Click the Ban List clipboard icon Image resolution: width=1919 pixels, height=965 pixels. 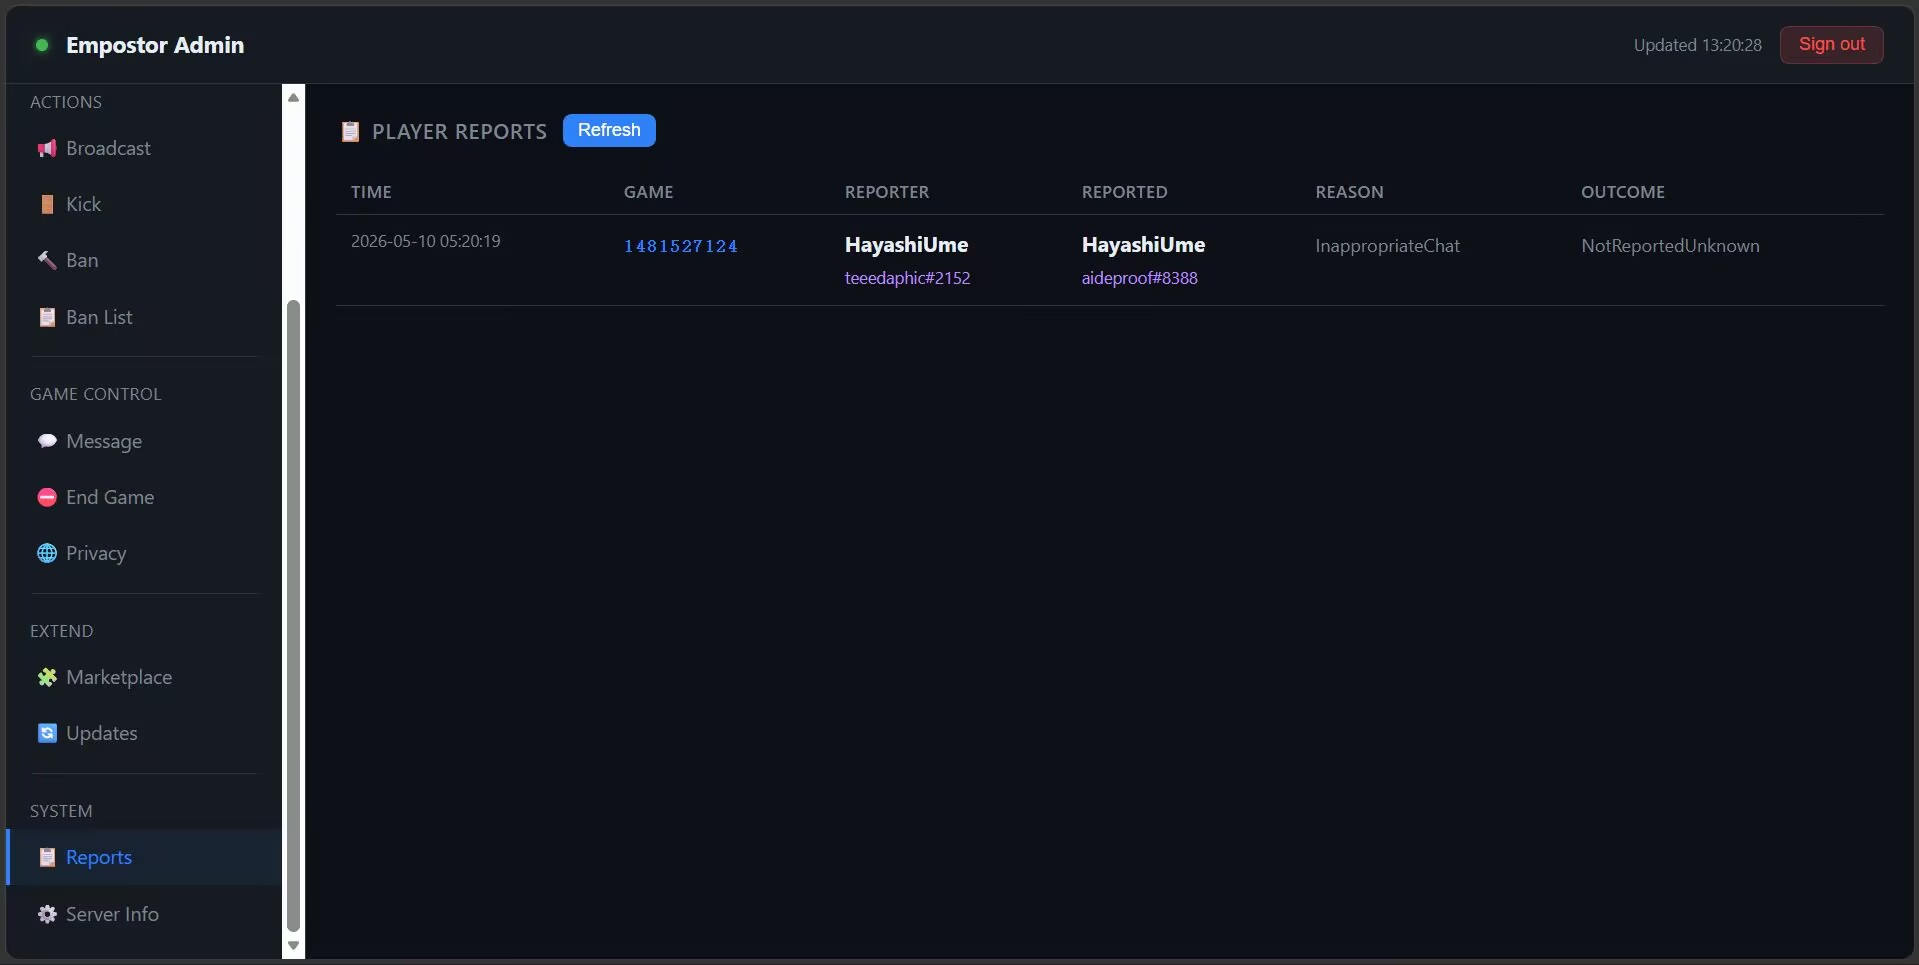click(x=47, y=318)
